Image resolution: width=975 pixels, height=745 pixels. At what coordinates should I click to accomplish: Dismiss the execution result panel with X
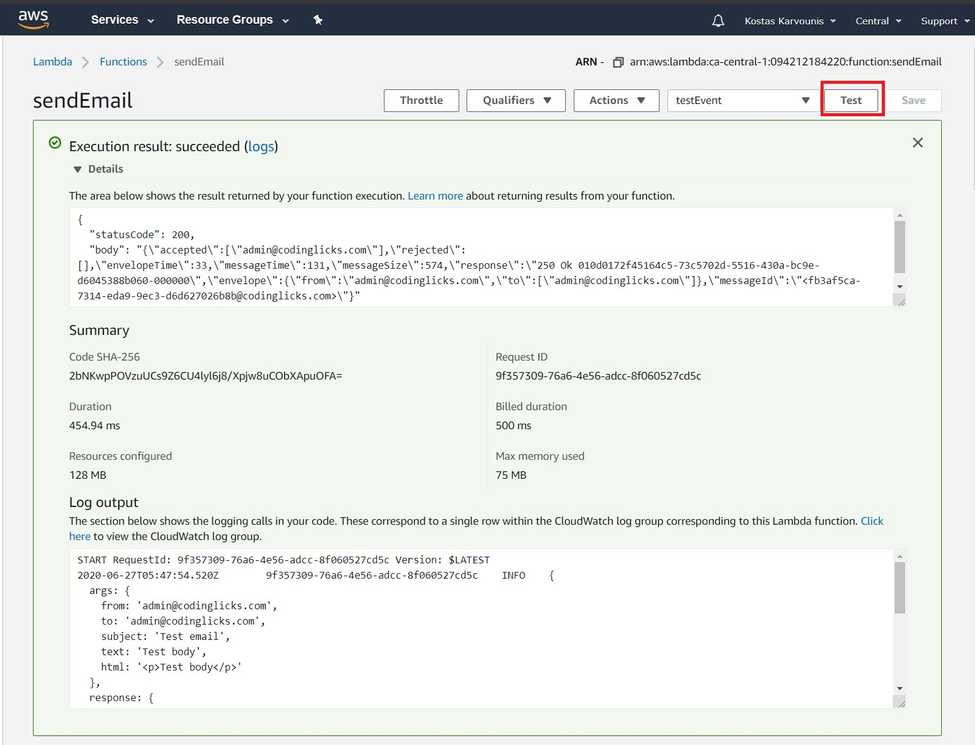917,142
